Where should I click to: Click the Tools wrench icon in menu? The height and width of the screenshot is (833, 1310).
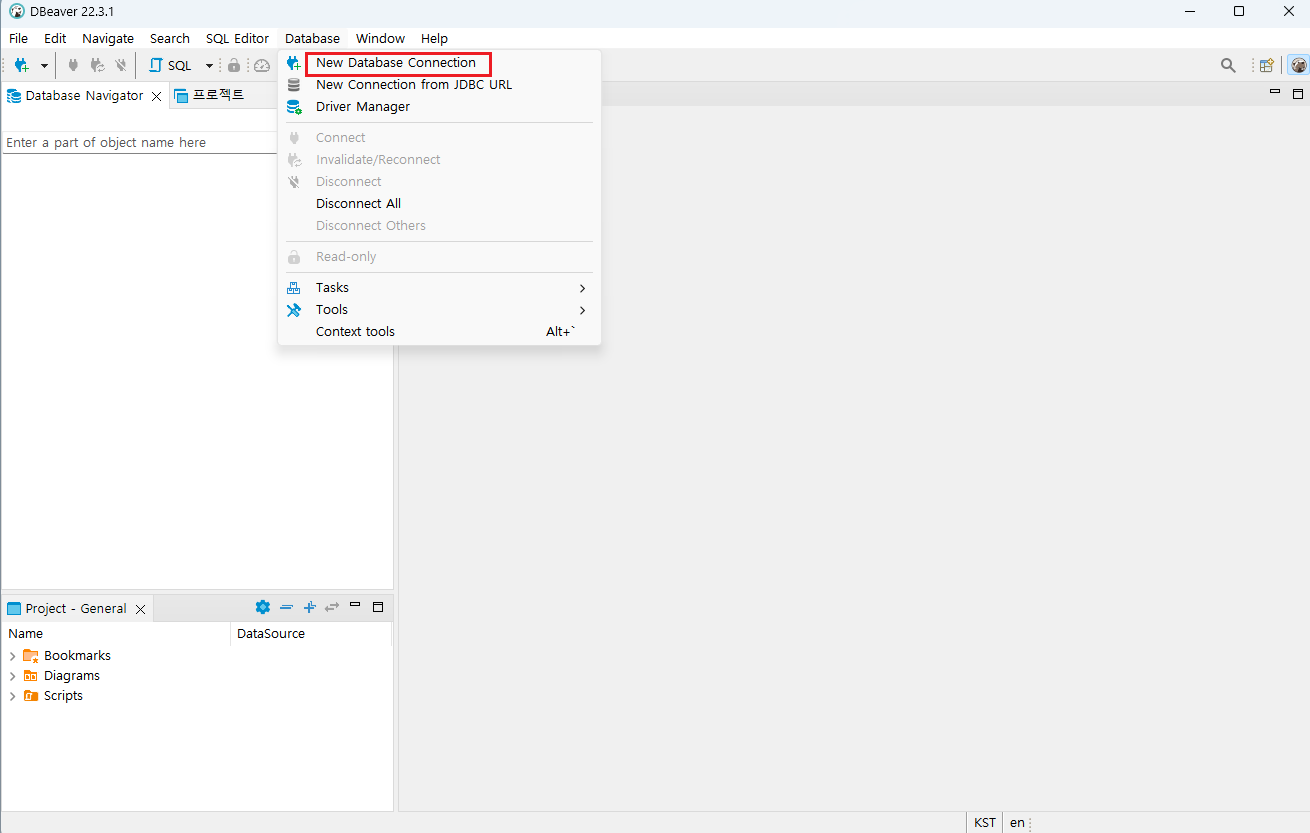(x=294, y=310)
